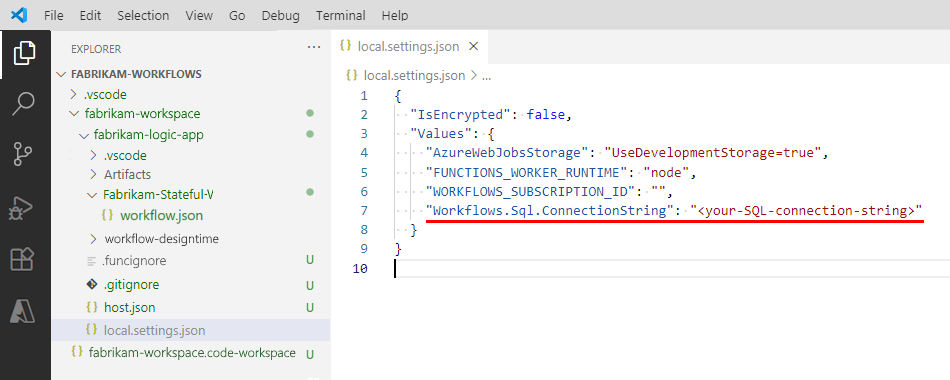Expand .vscode folder under fabrikam-logic-app
Screen dimensions: 950x380
[x=93, y=155]
